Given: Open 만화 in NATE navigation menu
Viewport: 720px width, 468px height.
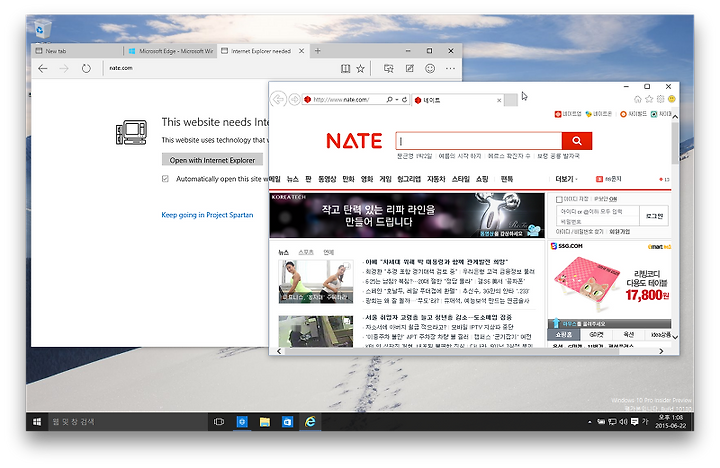Looking at the screenshot, I should coord(348,179).
